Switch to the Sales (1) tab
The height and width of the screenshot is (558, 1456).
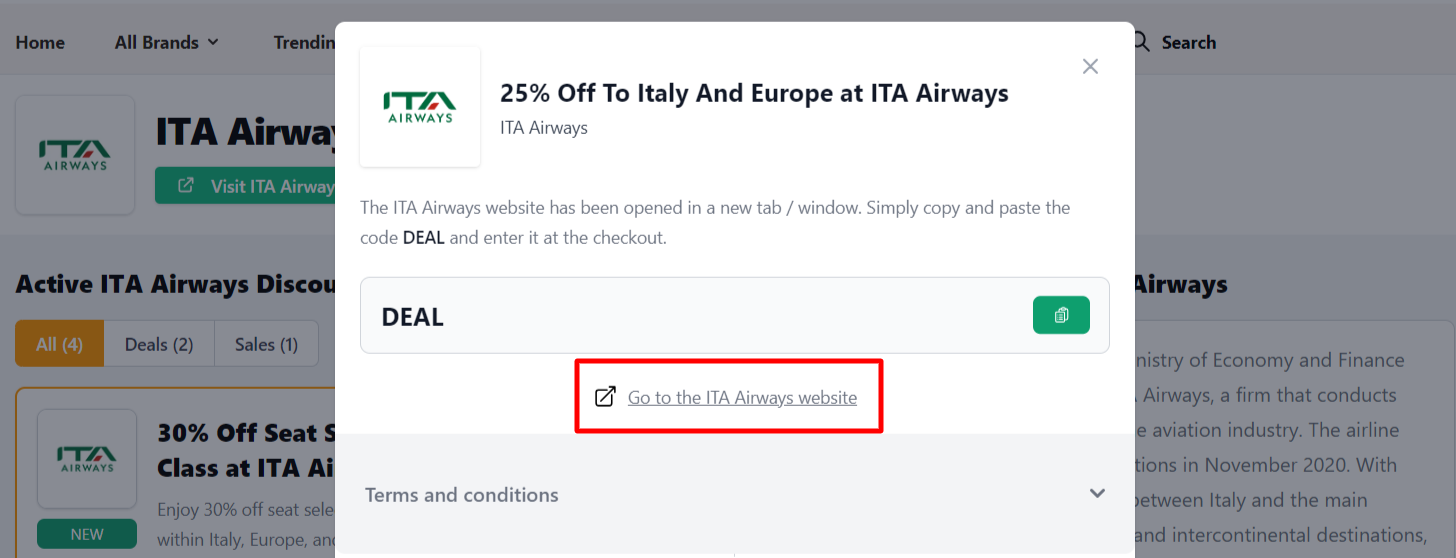(266, 344)
